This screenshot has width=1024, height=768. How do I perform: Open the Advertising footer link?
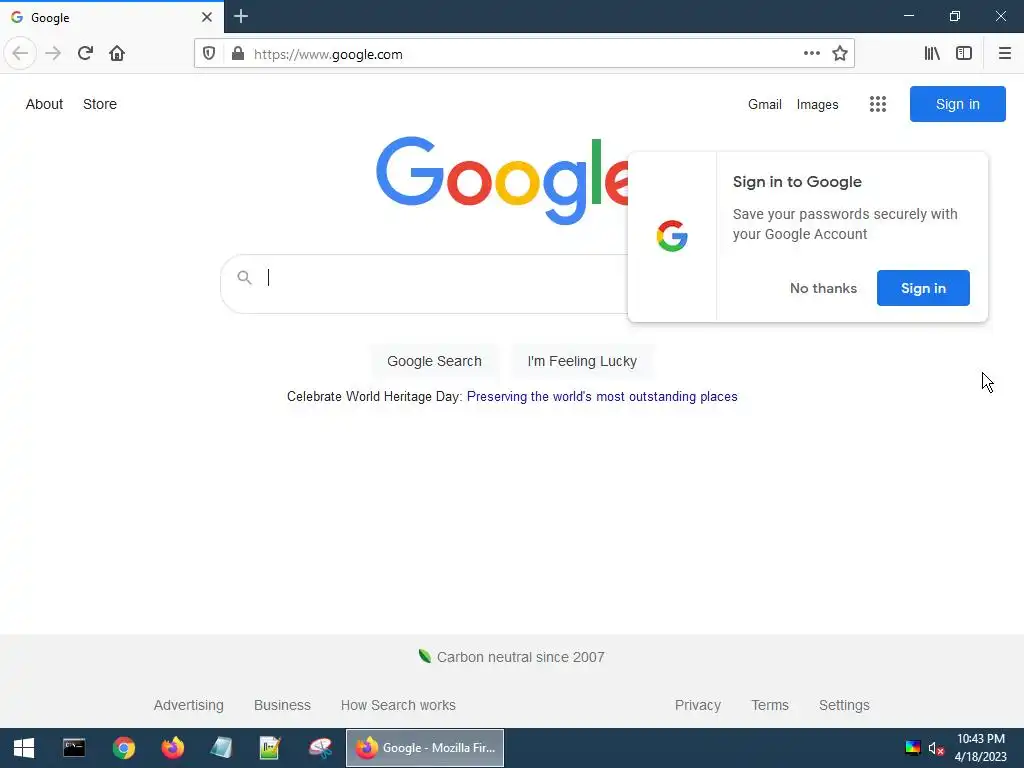(x=189, y=705)
